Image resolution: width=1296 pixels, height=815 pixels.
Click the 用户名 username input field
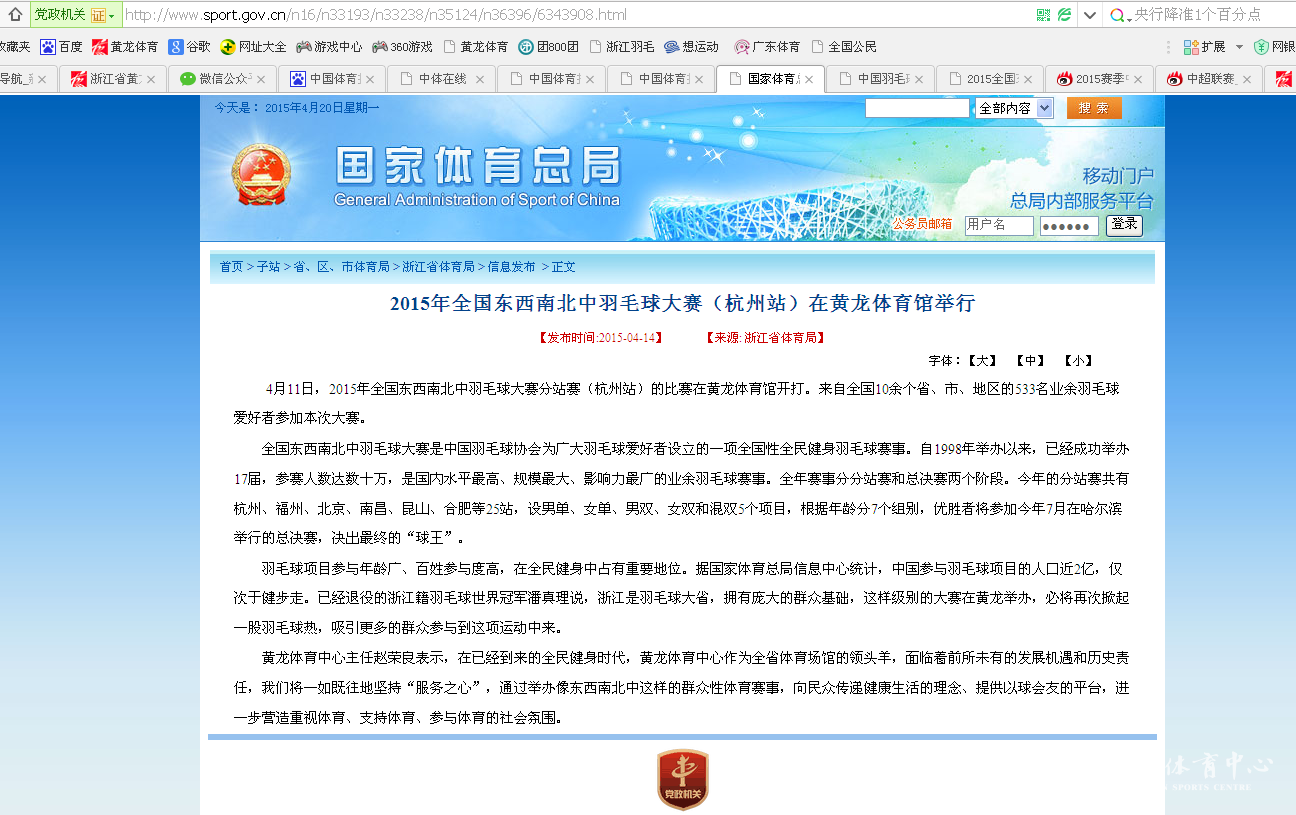[997, 226]
